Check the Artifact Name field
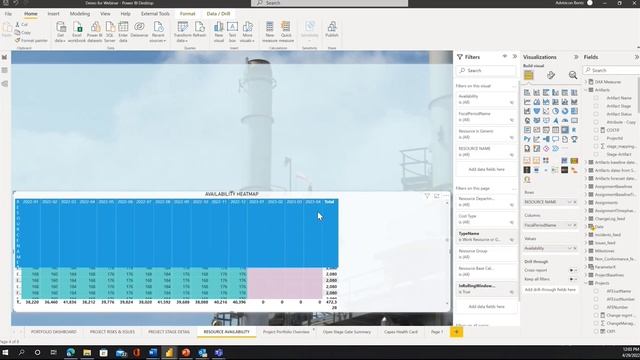Screen dimensions: 640x360 [x=596, y=98]
